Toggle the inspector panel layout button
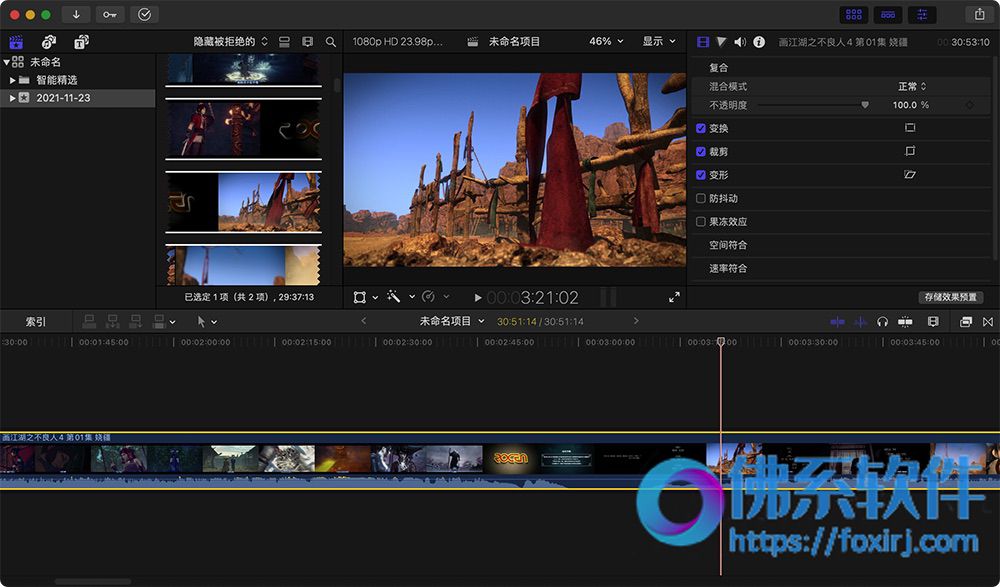The width and height of the screenshot is (1000, 587). click(x=922, y=14)
